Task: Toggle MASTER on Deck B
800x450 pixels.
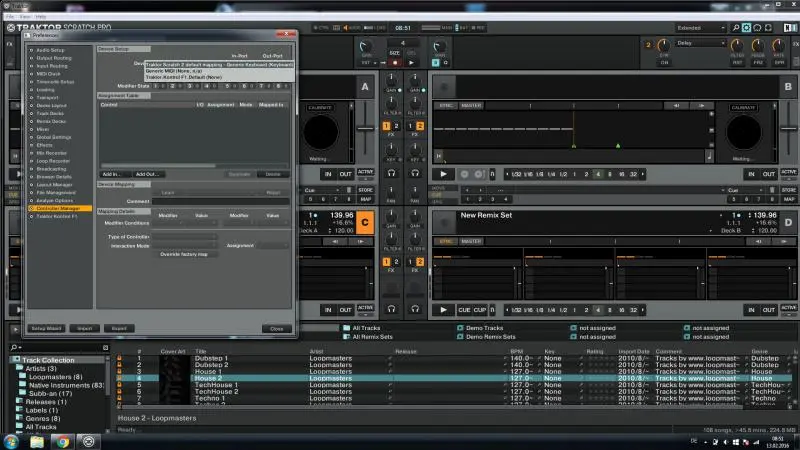Action: 471,105
